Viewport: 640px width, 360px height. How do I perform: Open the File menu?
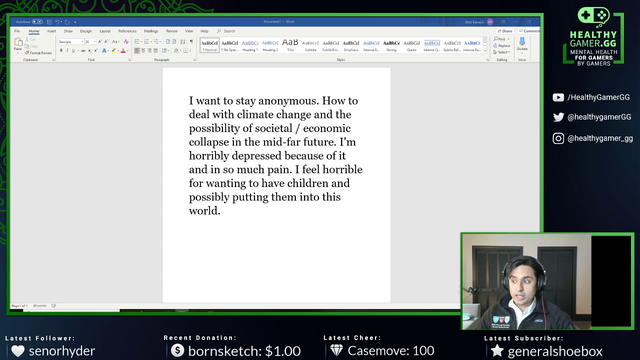[17, 31]
